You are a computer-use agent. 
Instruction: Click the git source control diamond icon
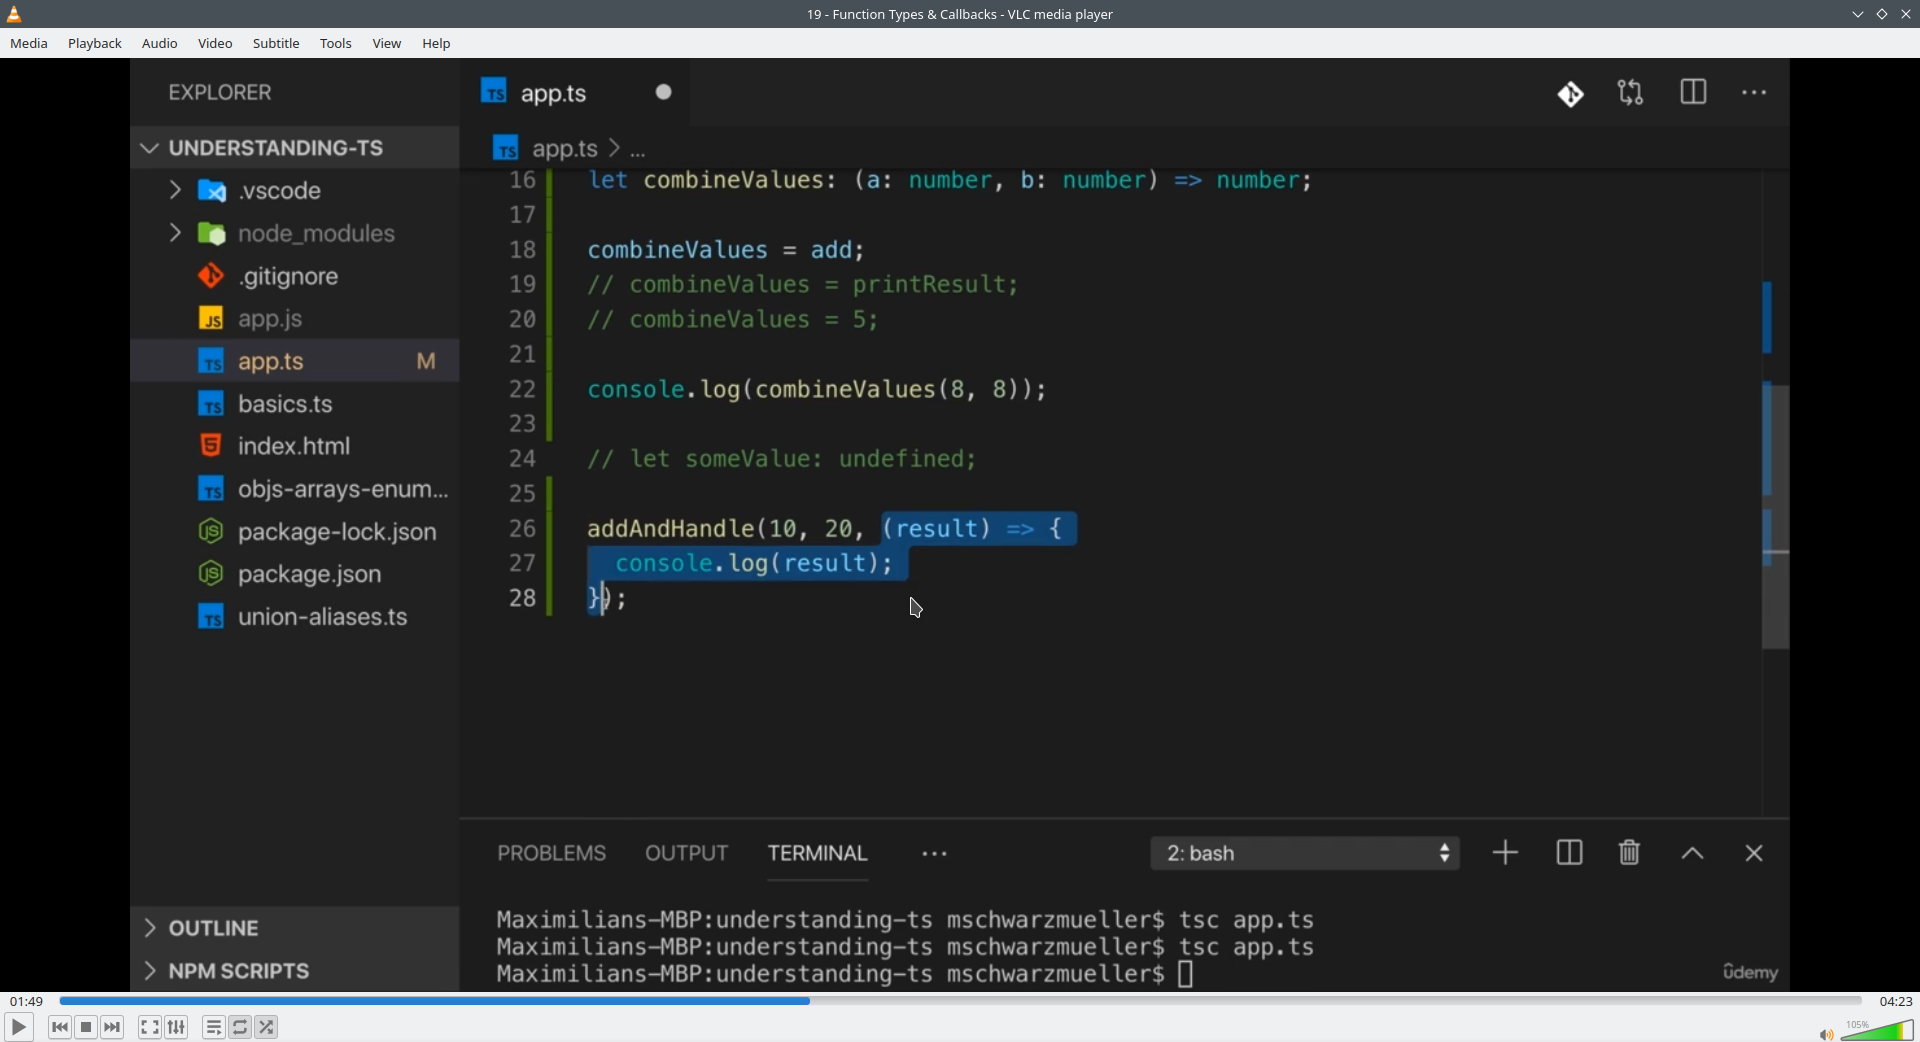[x=1571, y=94]
